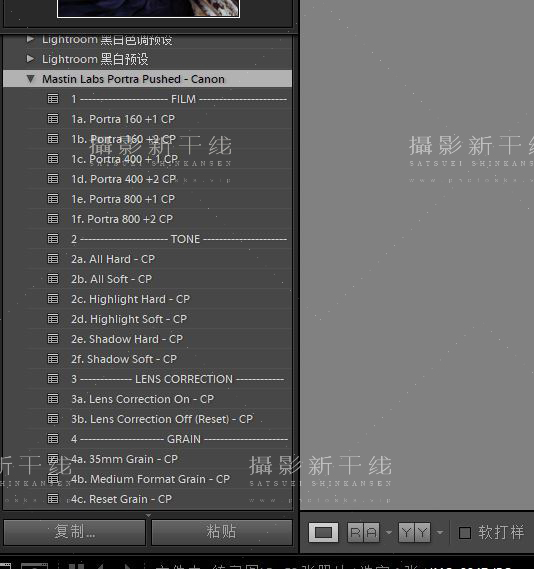
Task: Click the preset icon beside 1e. Portra 800 +1 CP
Action: pos(53,198)
